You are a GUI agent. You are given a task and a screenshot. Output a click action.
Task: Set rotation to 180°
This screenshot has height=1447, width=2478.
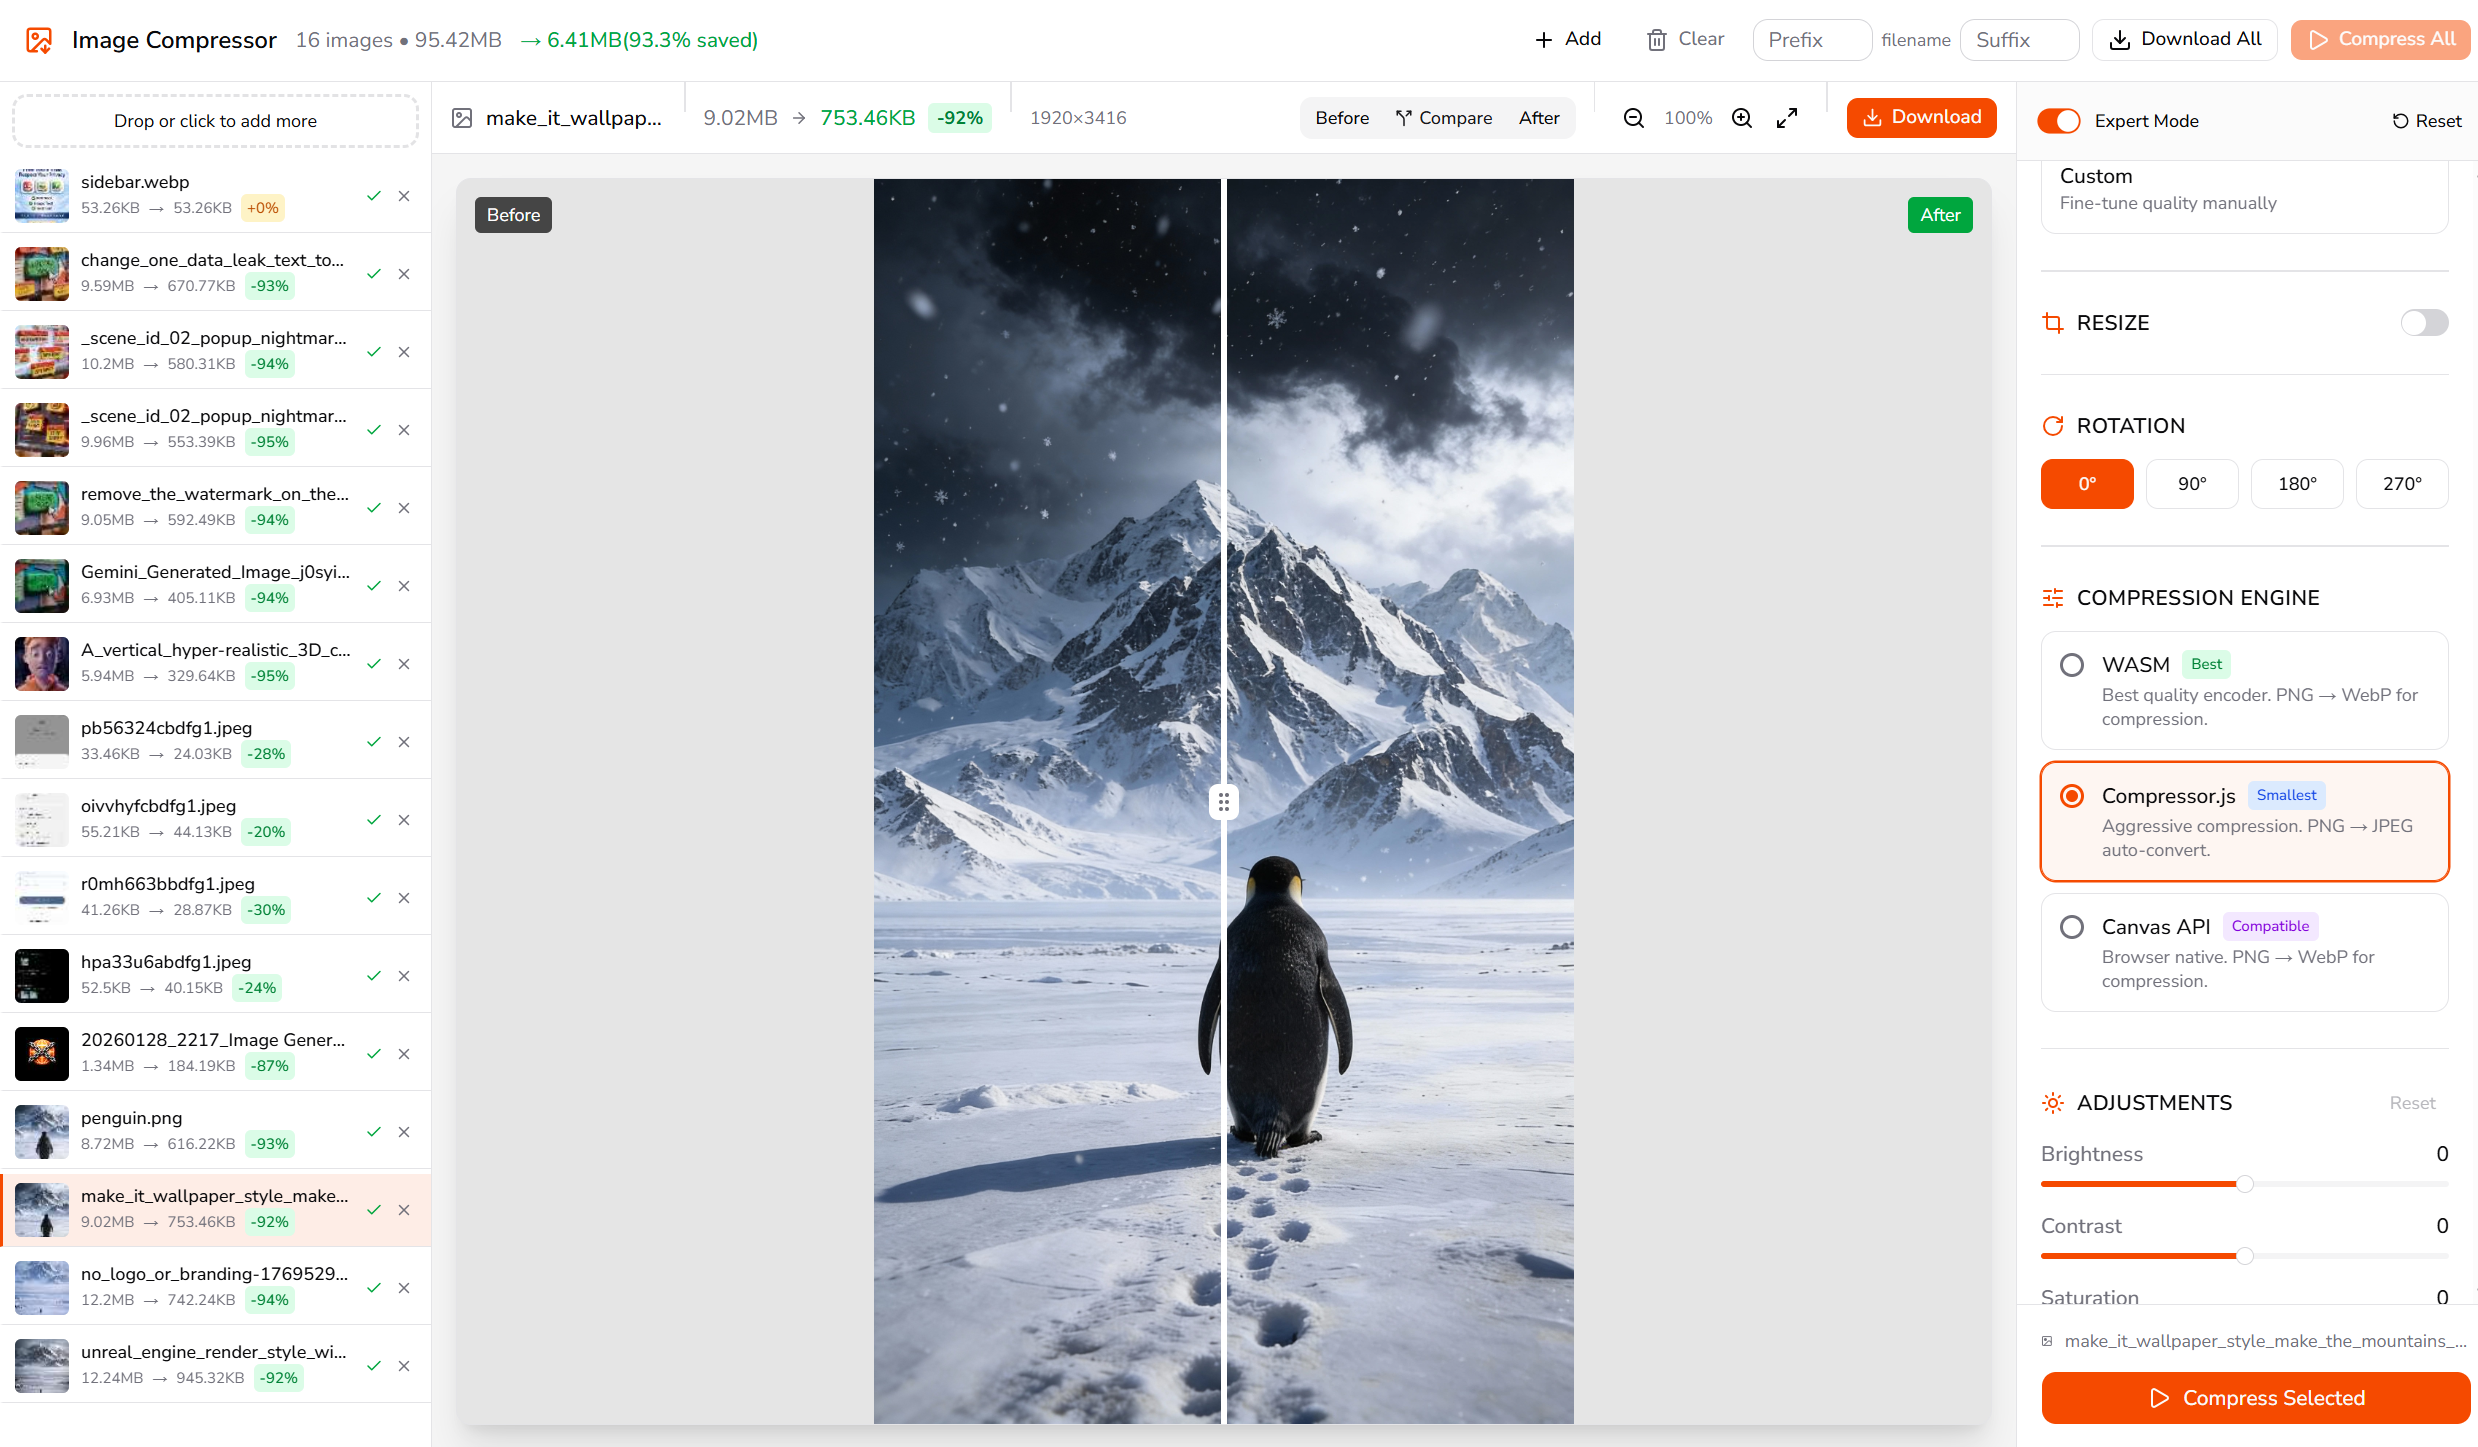pos(2297,484)
